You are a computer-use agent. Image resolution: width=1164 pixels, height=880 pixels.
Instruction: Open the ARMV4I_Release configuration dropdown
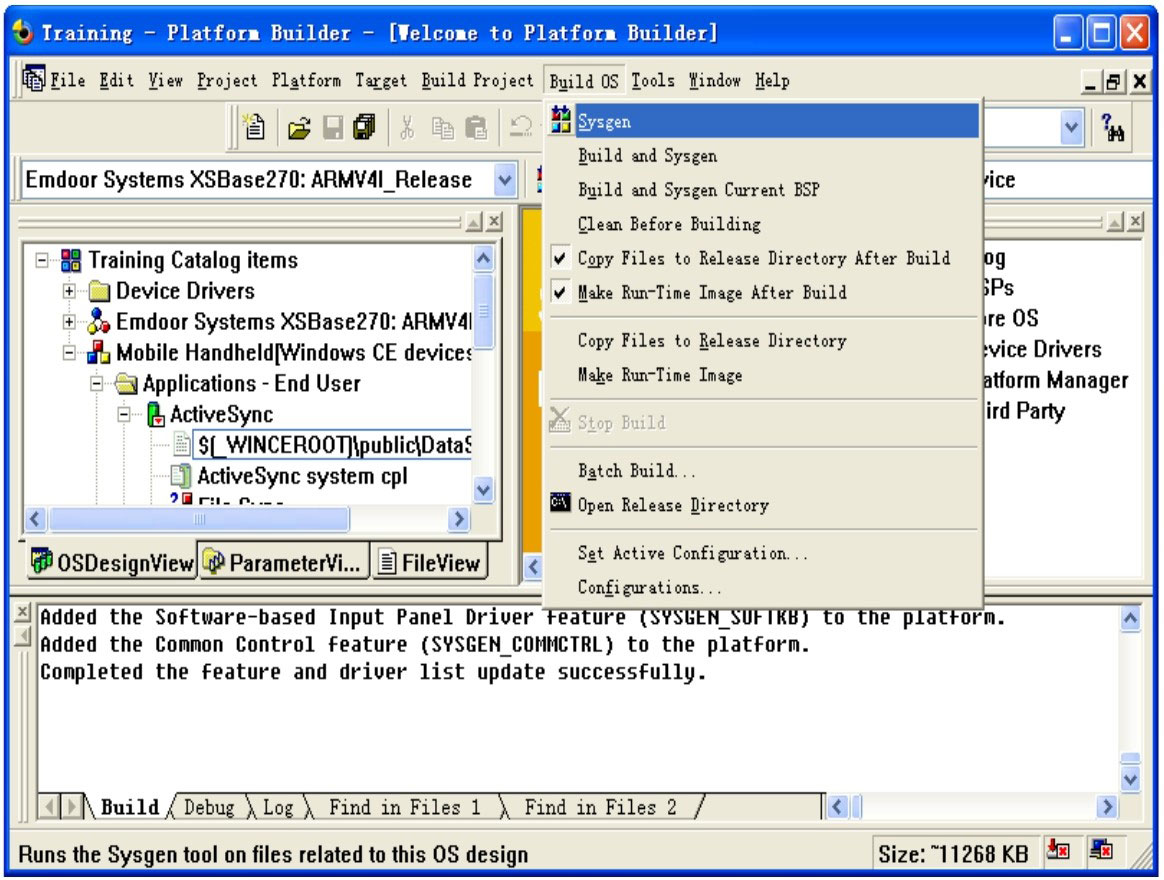pos(505,180)
